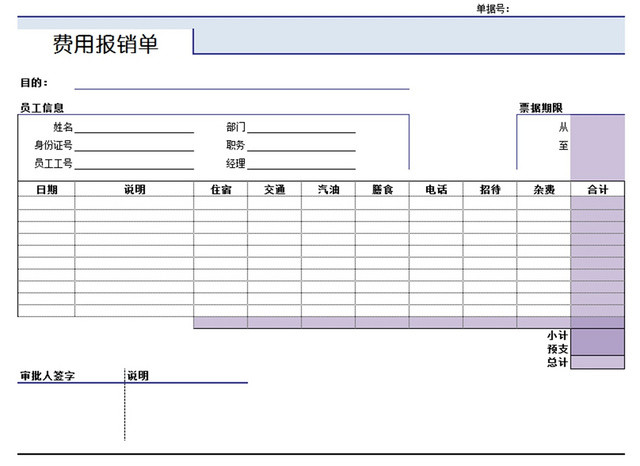Click the 员工信息 heading

point(42,108)
